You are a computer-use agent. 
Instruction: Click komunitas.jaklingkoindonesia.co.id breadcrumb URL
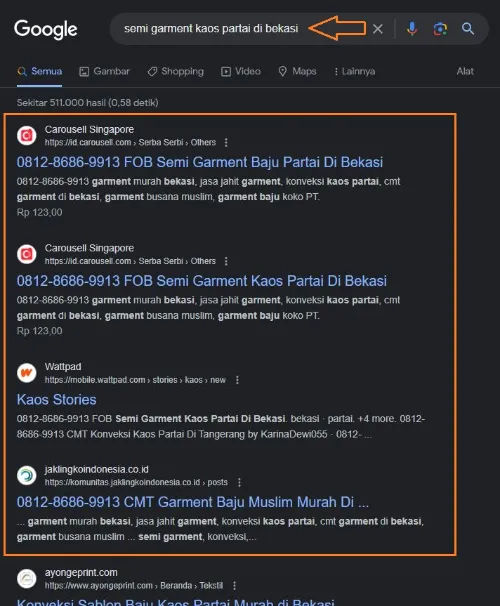(x=136, y=482)
